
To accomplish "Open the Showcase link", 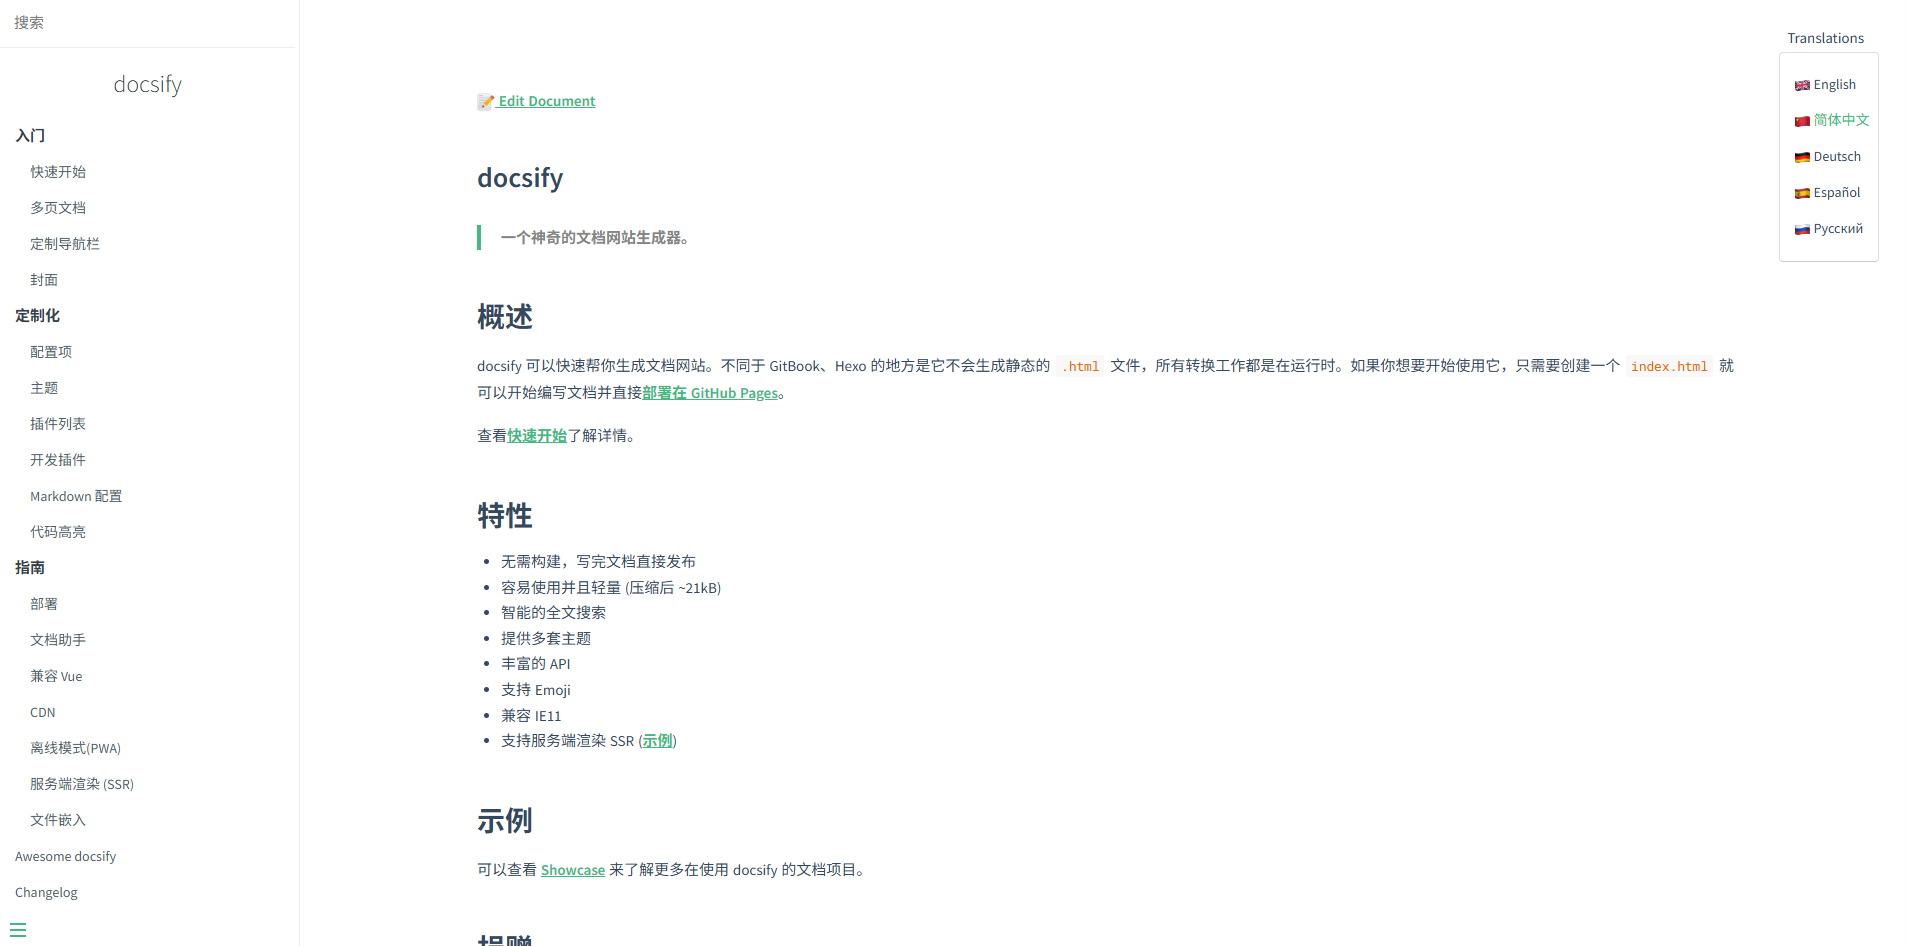I will point(573,870).
